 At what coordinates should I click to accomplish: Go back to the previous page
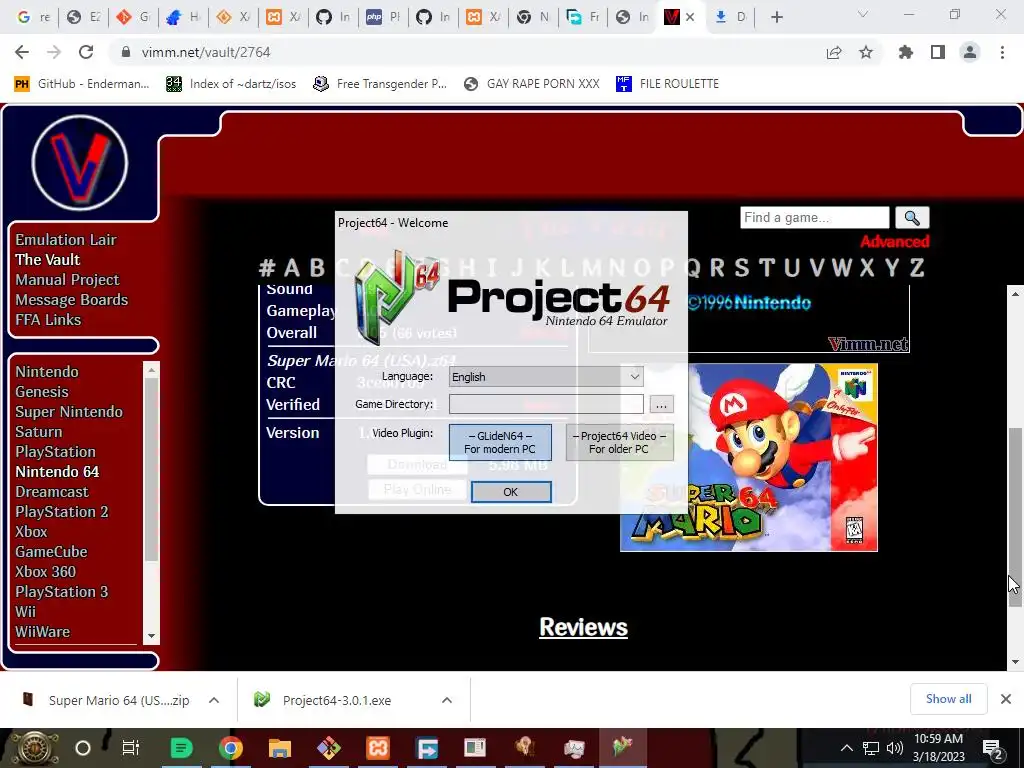coord(22,52)
